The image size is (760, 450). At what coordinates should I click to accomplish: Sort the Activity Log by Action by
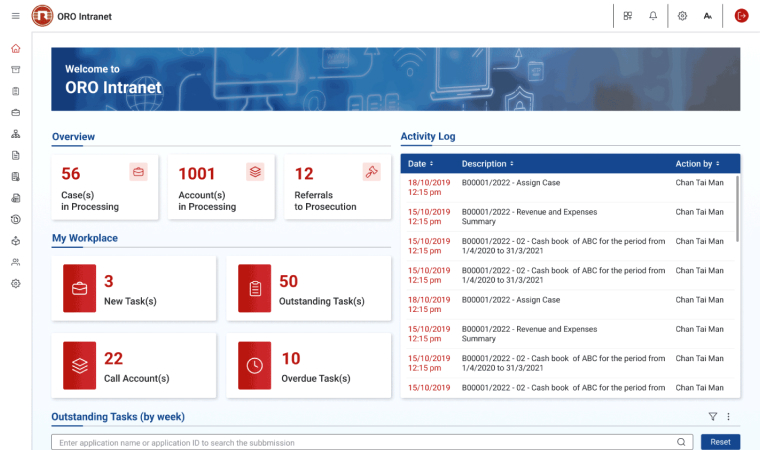697,163
